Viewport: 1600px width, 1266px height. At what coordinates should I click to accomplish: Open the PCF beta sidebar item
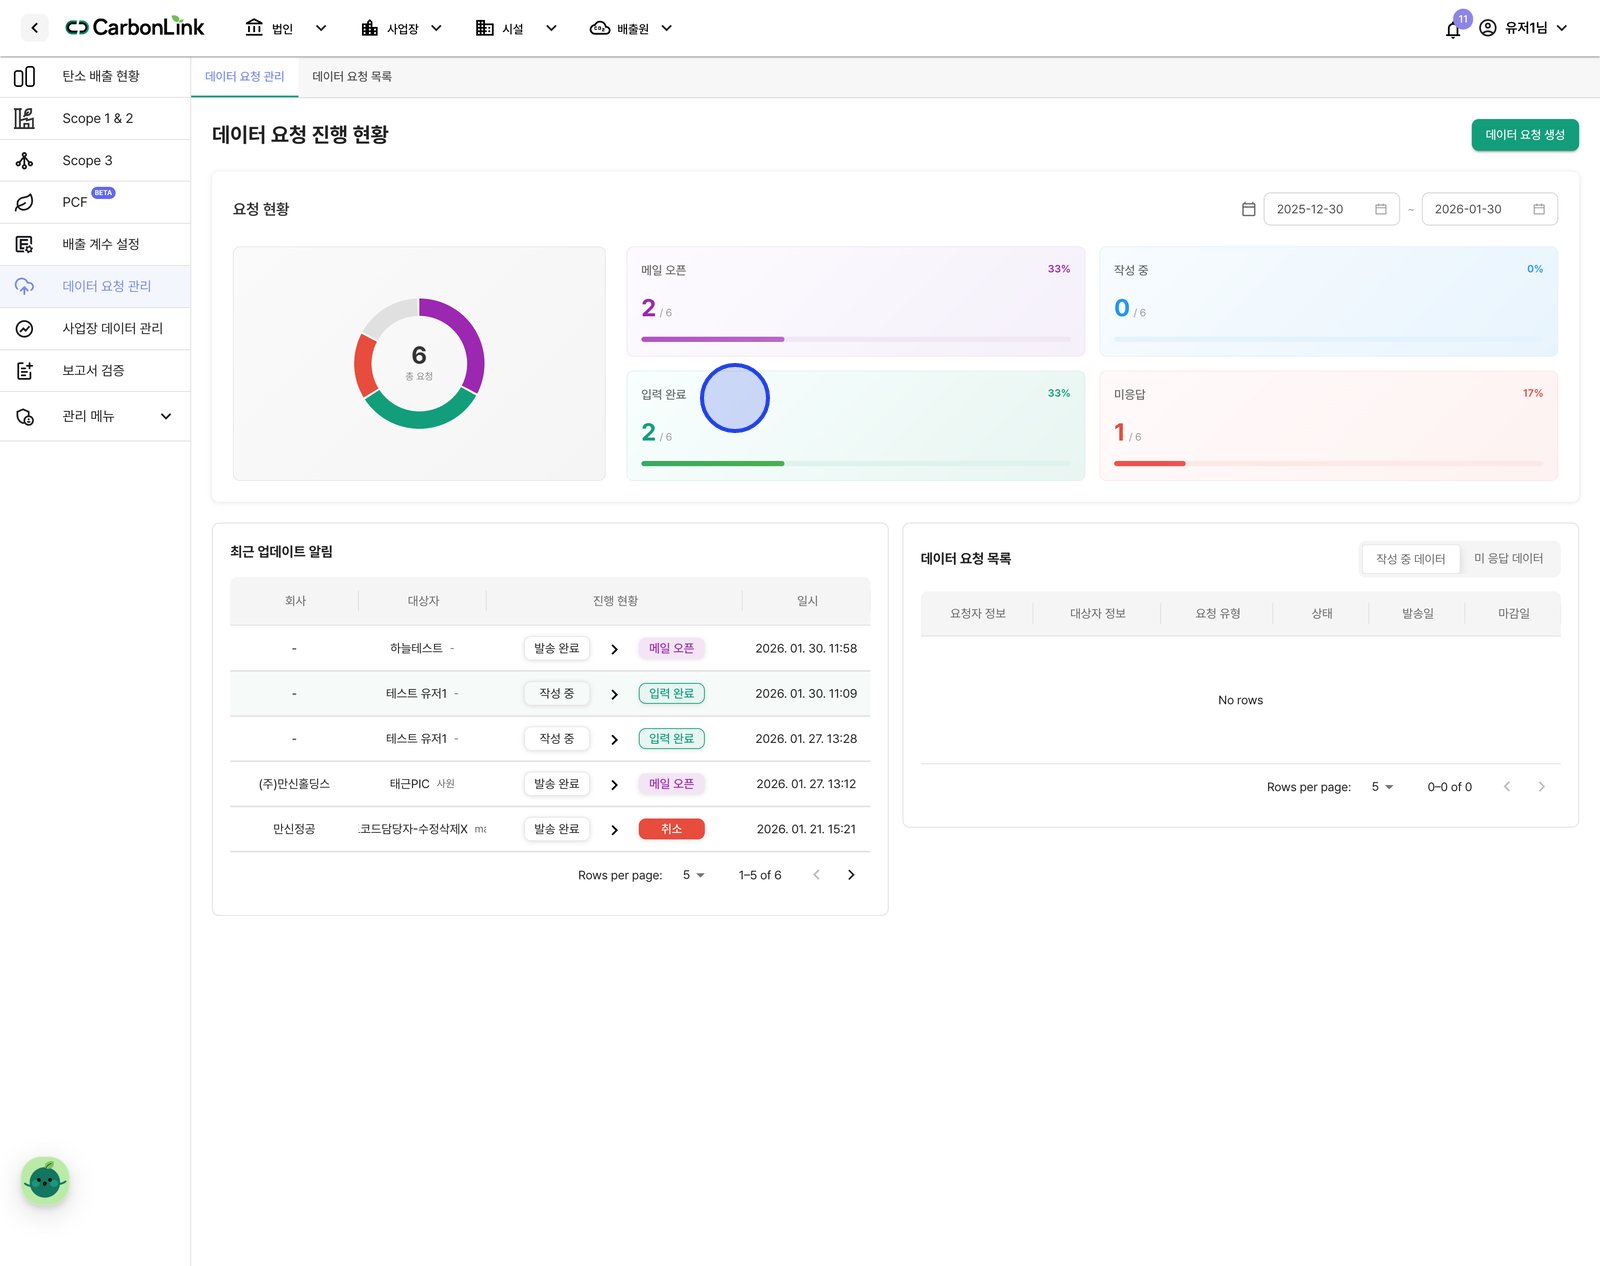(95, 202)
